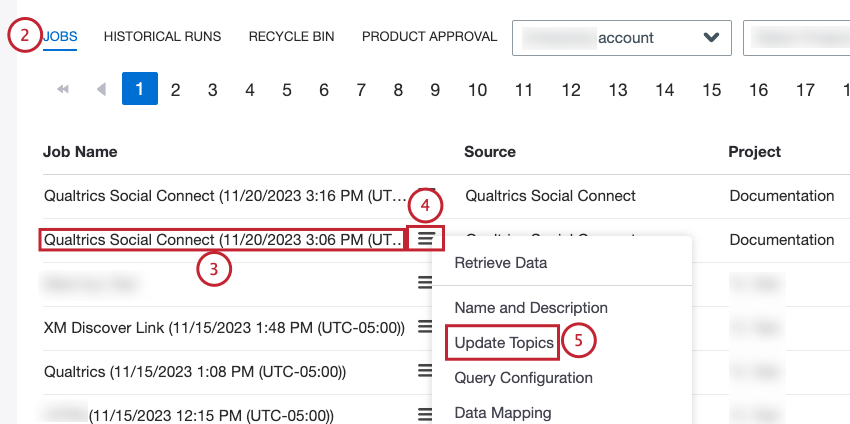
Task: Go to page 12
Action: click(x=571, y=89)
